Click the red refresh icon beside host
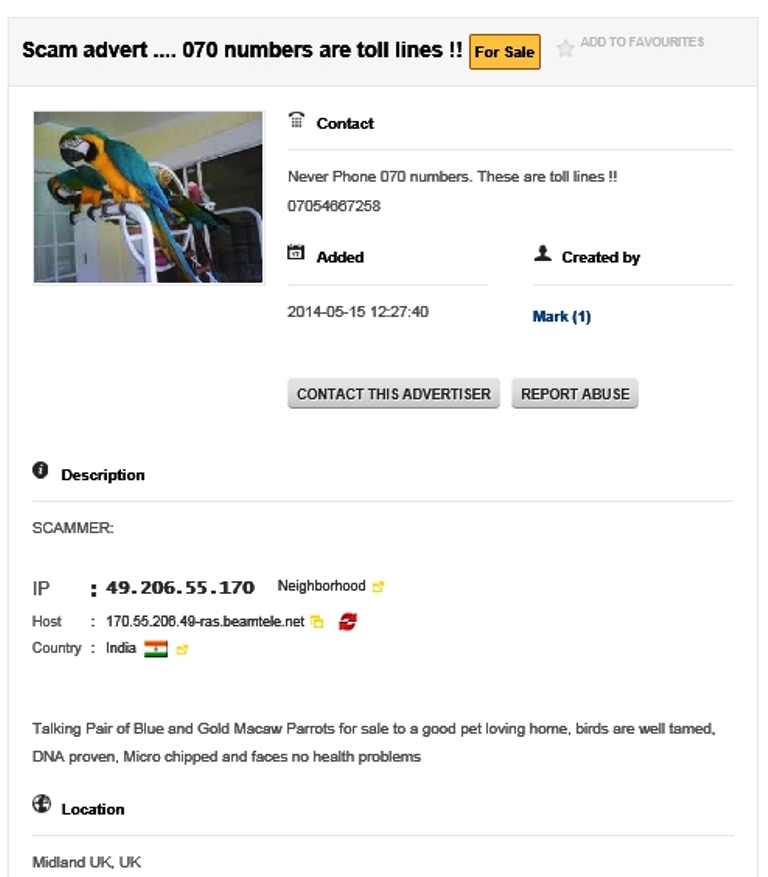The width and height of the screenshot is (768, 877). tap(348, 621)
